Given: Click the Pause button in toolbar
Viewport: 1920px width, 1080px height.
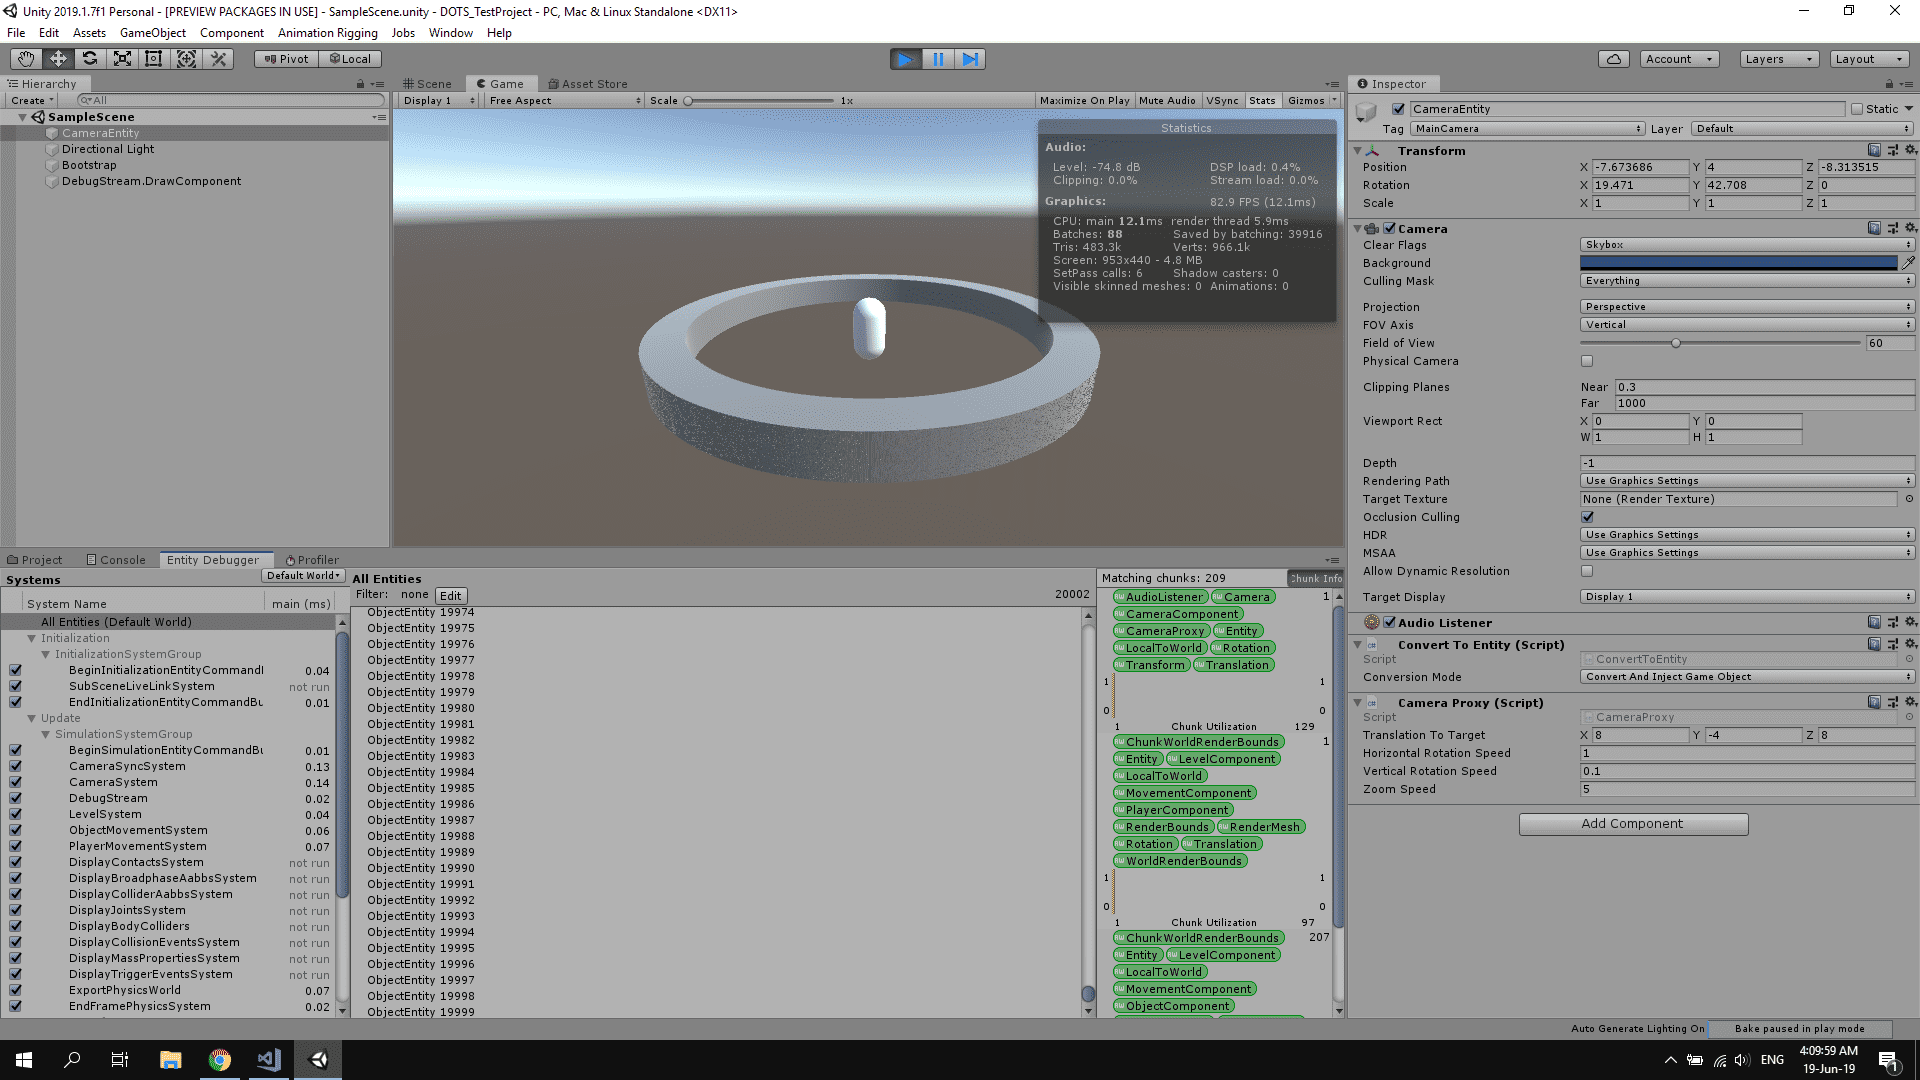Looking at the screenshot, I should (938, 58).
